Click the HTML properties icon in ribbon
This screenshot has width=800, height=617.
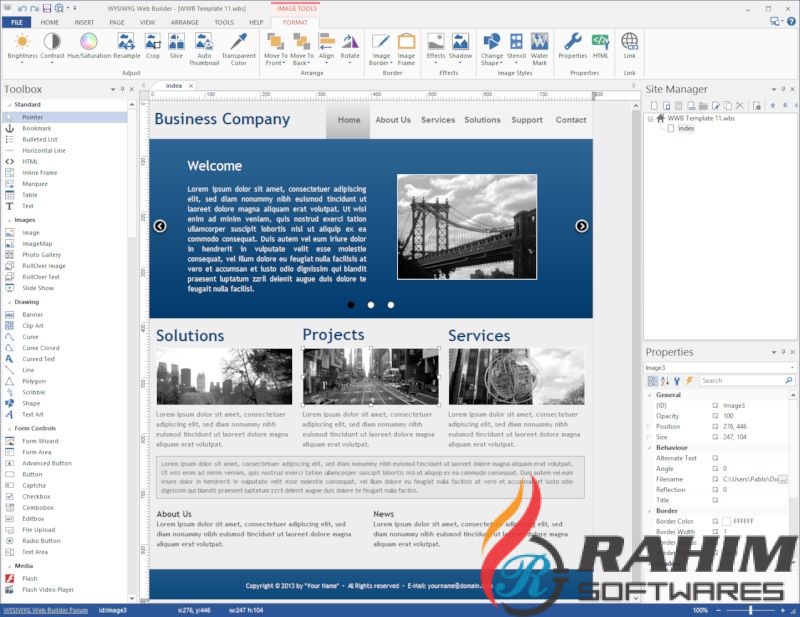(601, 41)
